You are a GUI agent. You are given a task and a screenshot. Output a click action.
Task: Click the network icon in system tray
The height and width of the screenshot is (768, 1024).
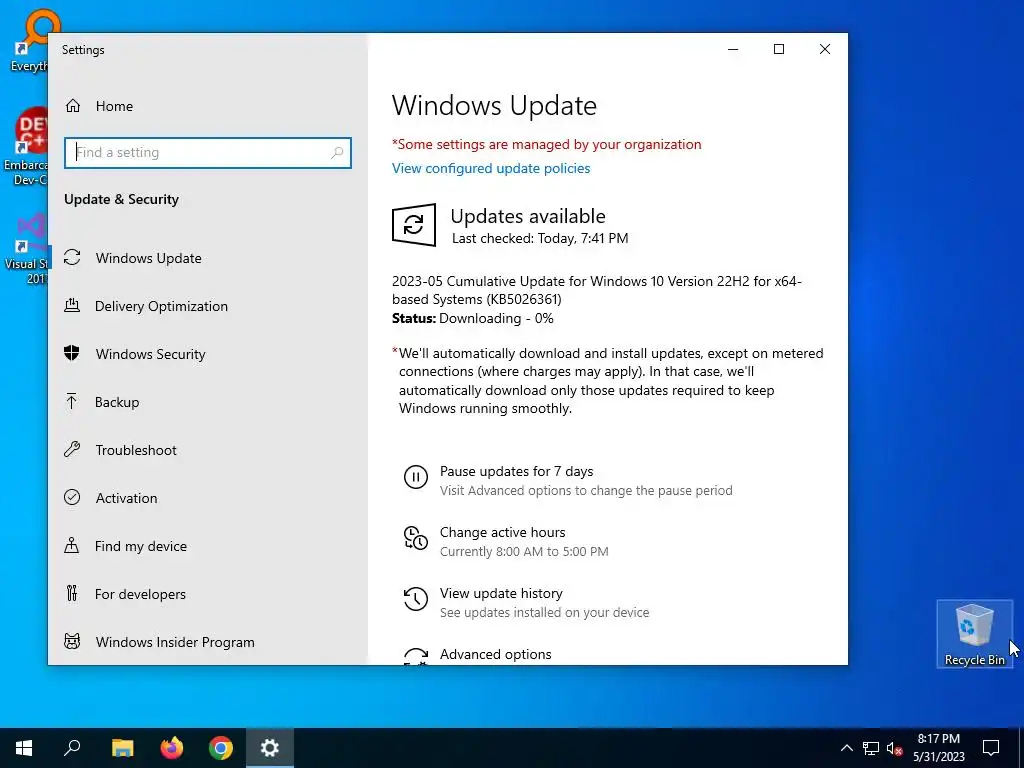pos(871,748)
